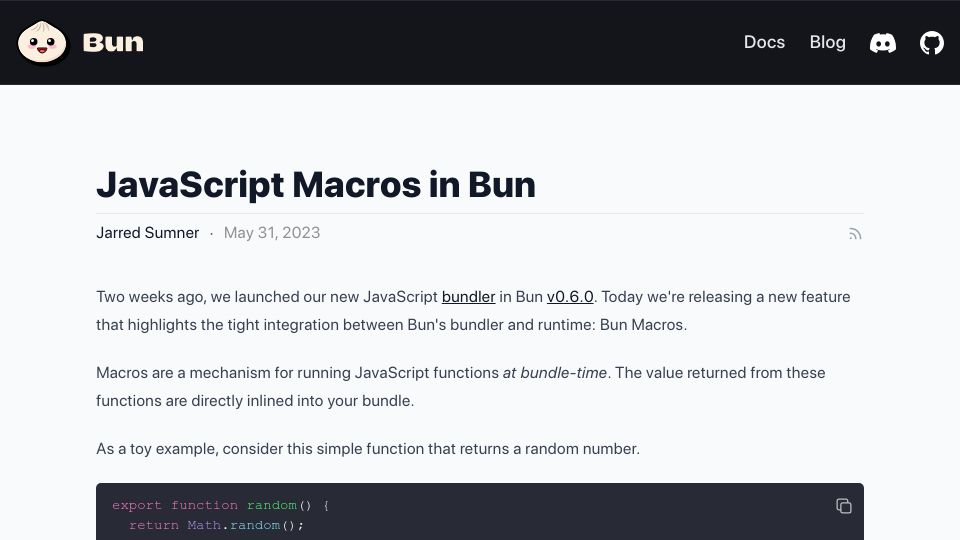The height and width of the screenshot is (540, 960).
Task: Go to the Blog page
Action: point(827,42)
